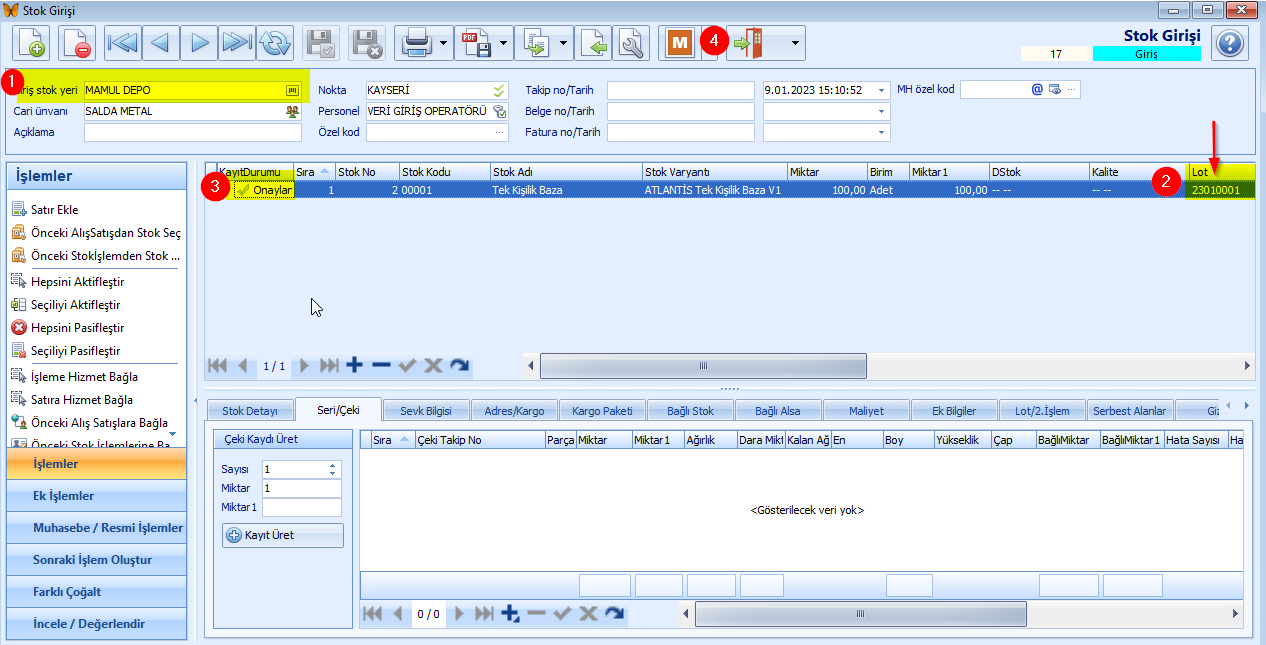
Task: Click the new record document icon
Action: click(x=34, y=44)
